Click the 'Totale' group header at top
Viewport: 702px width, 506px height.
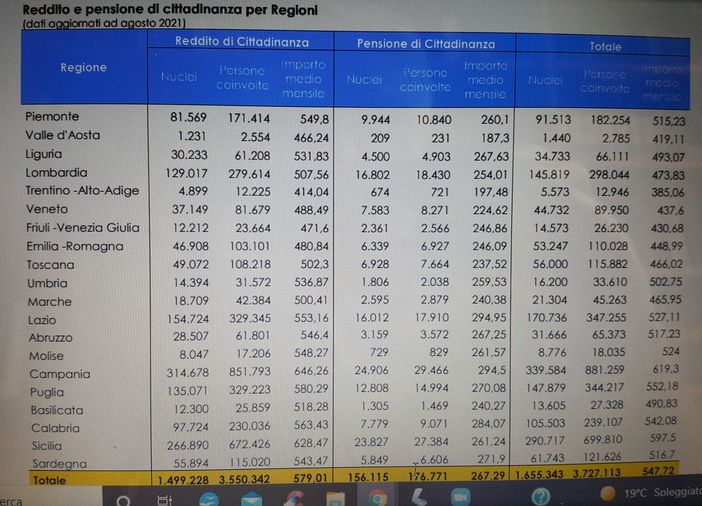tap(605, 47)
